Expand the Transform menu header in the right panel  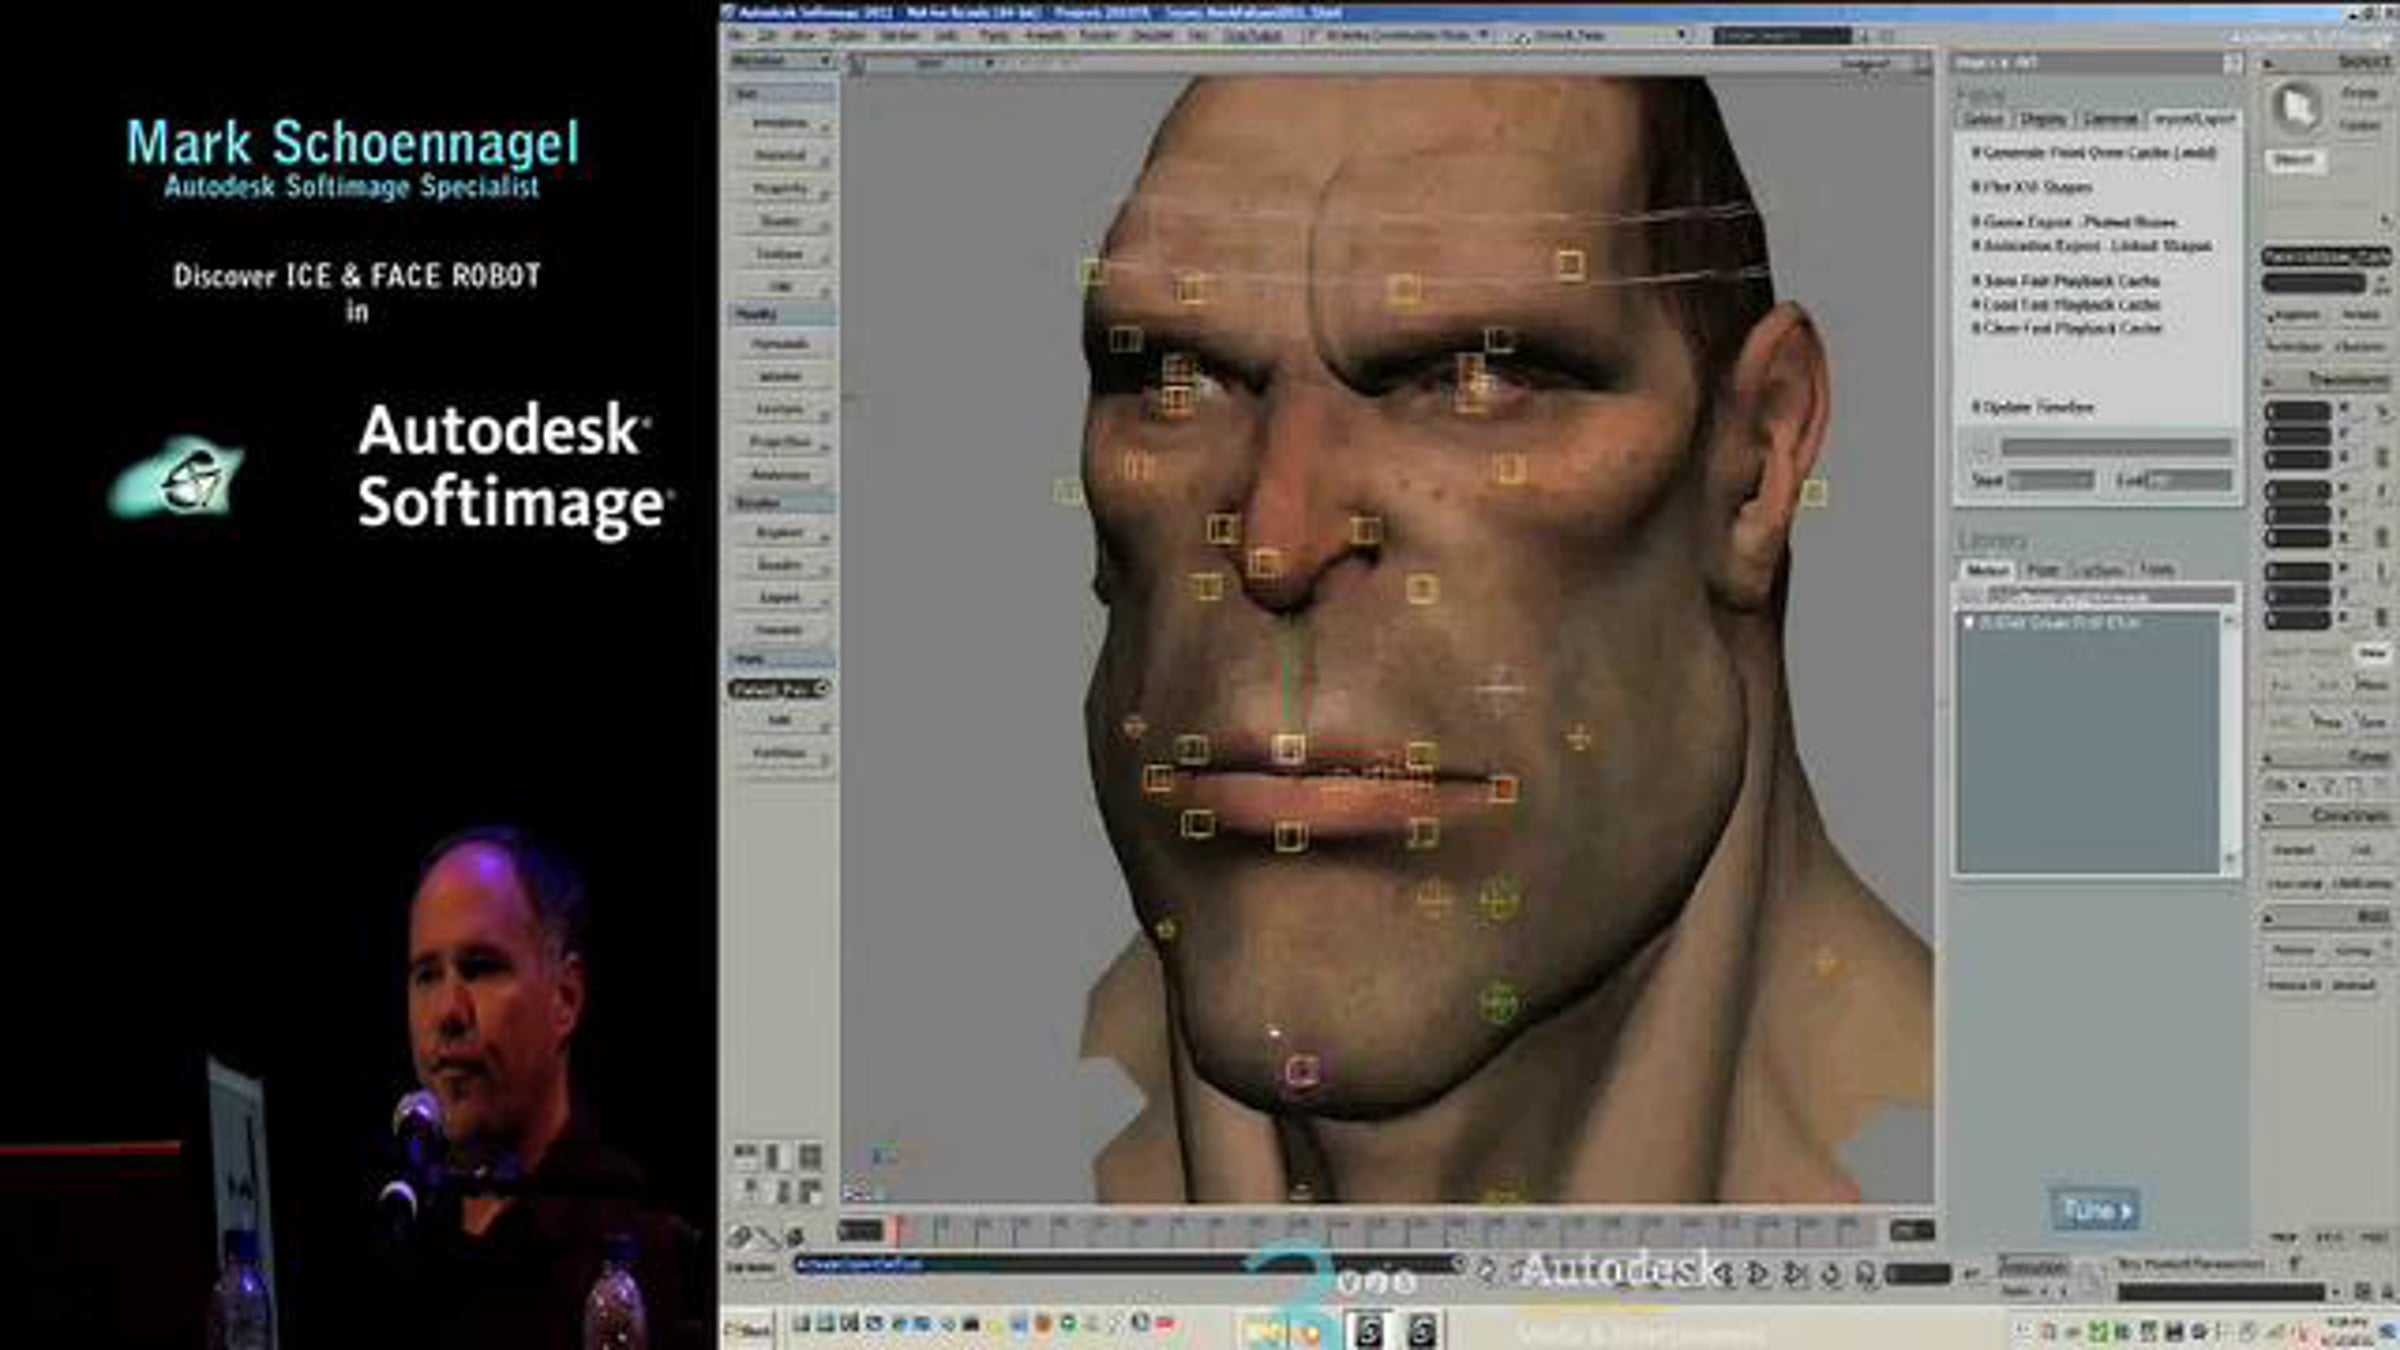point(2326,380)
